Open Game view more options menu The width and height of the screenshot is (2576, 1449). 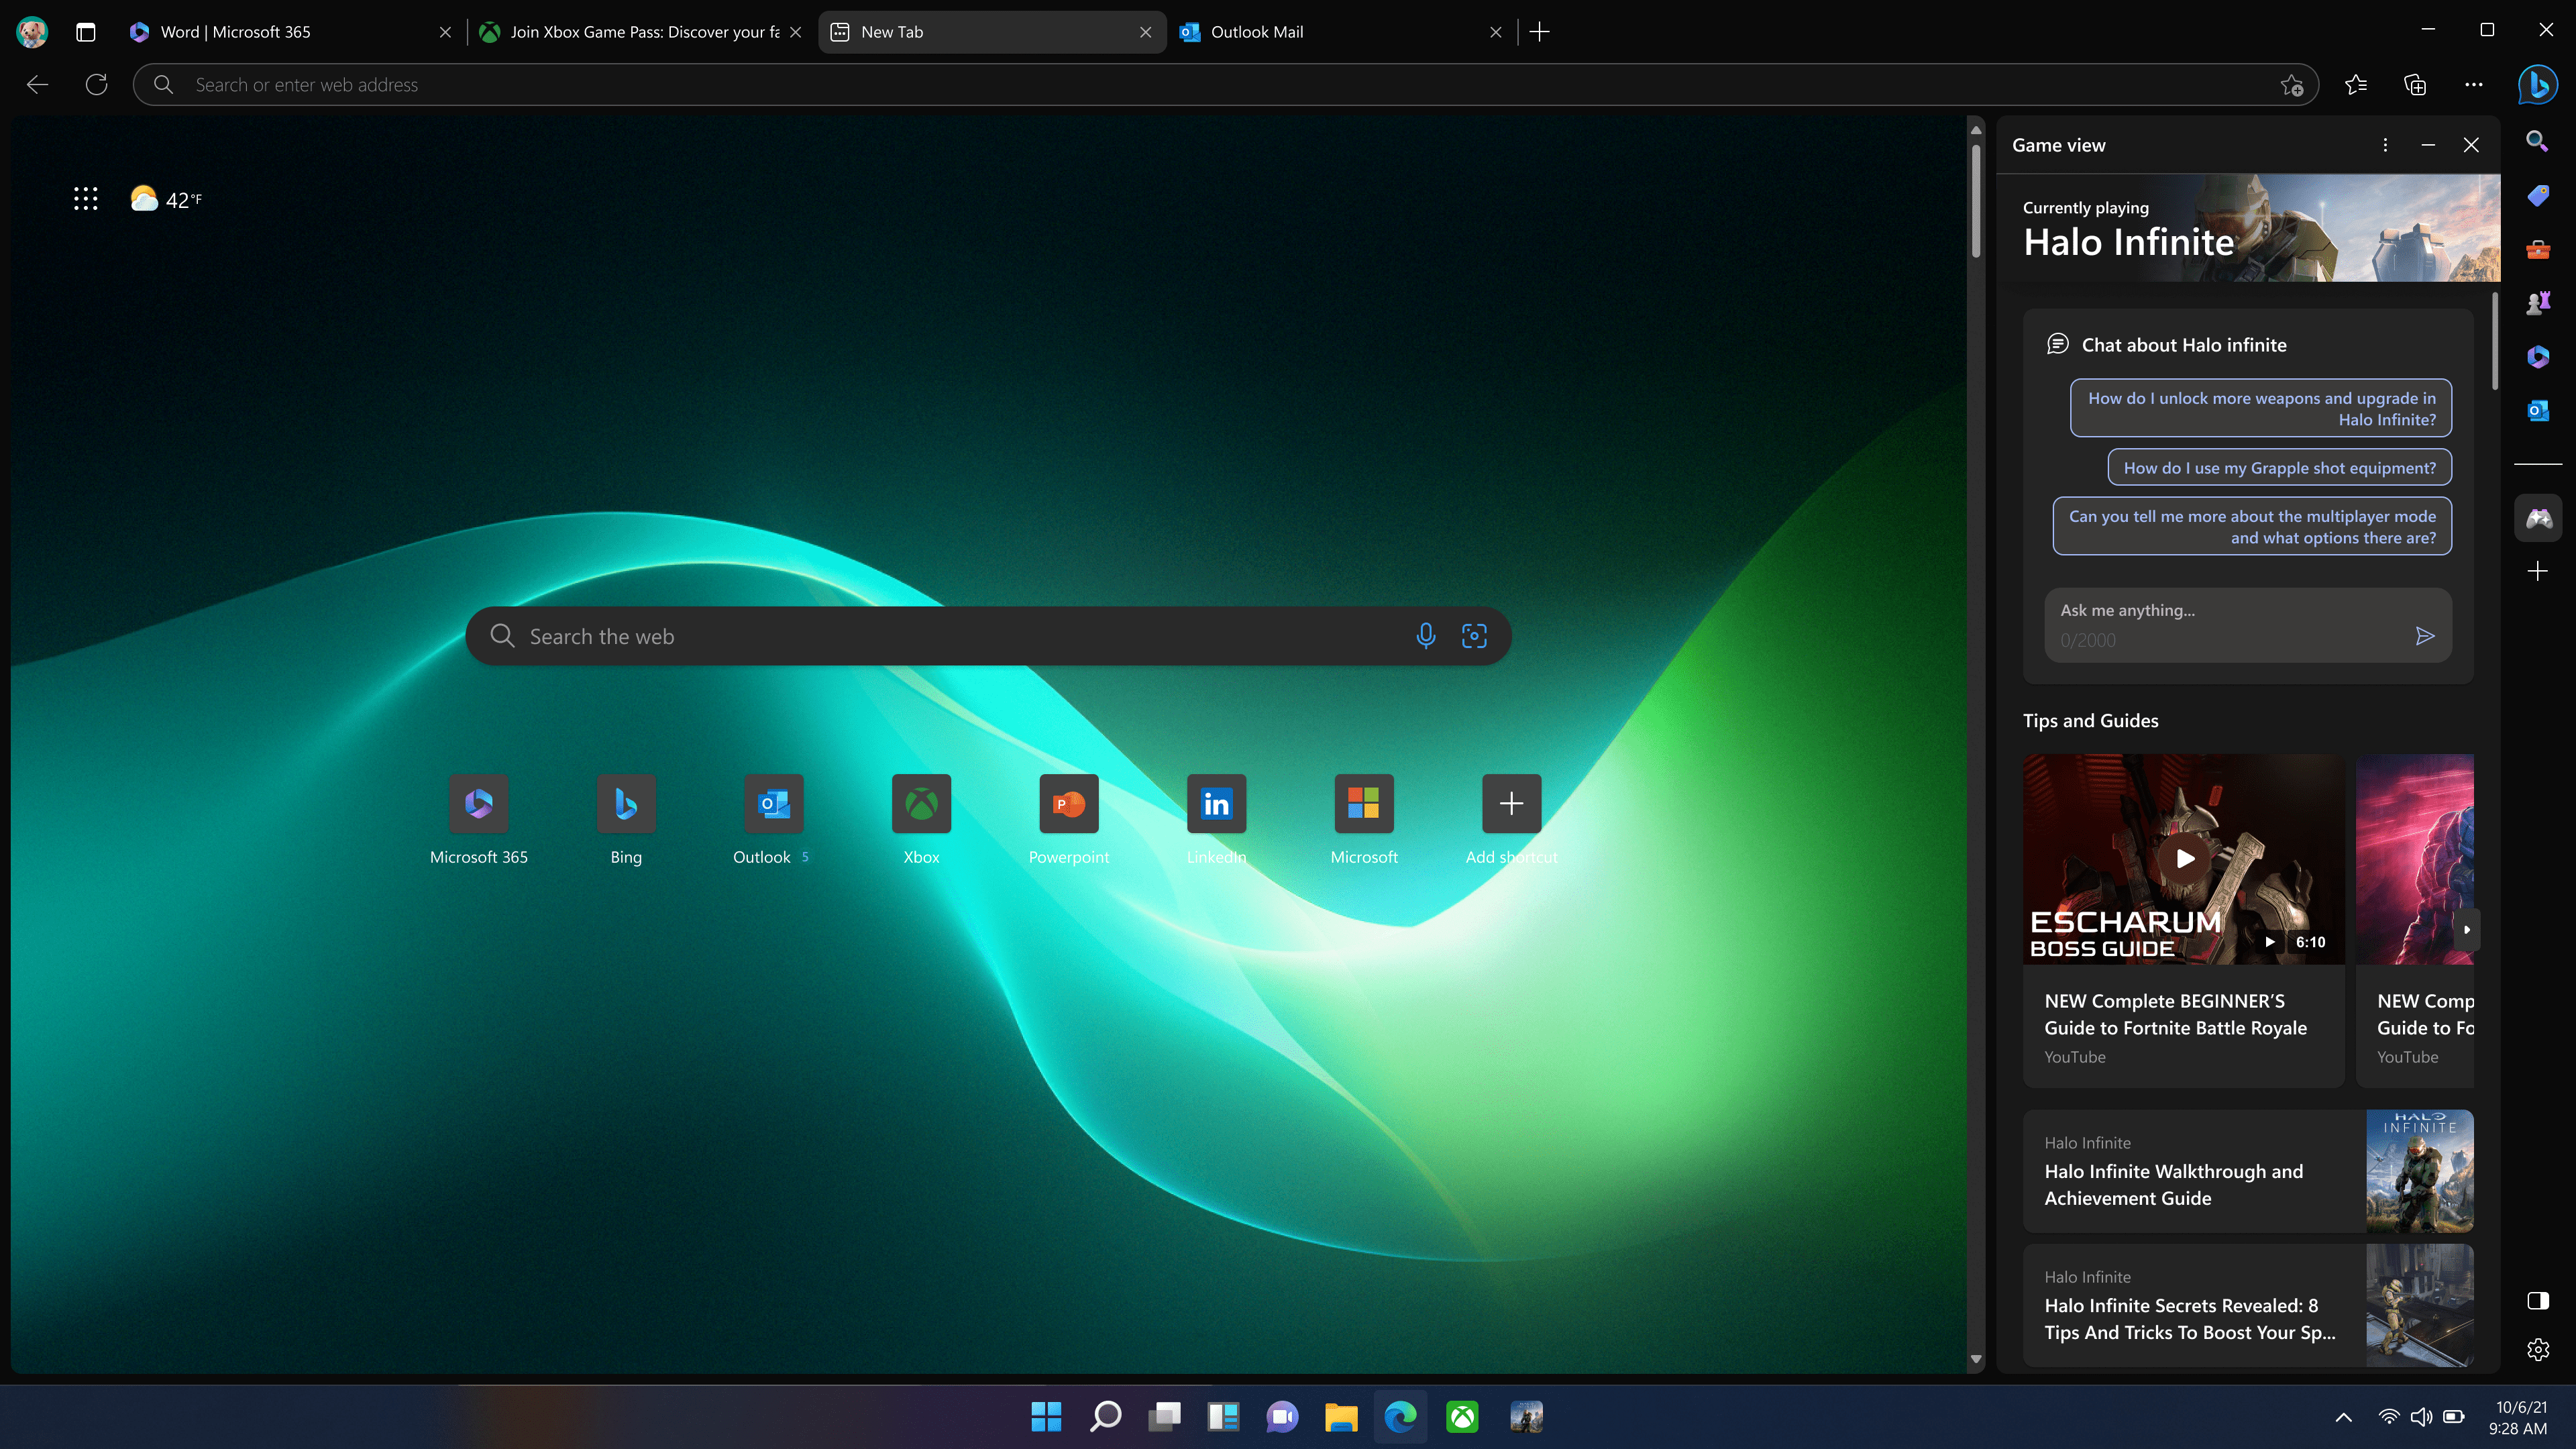[x=2385, y=145]
